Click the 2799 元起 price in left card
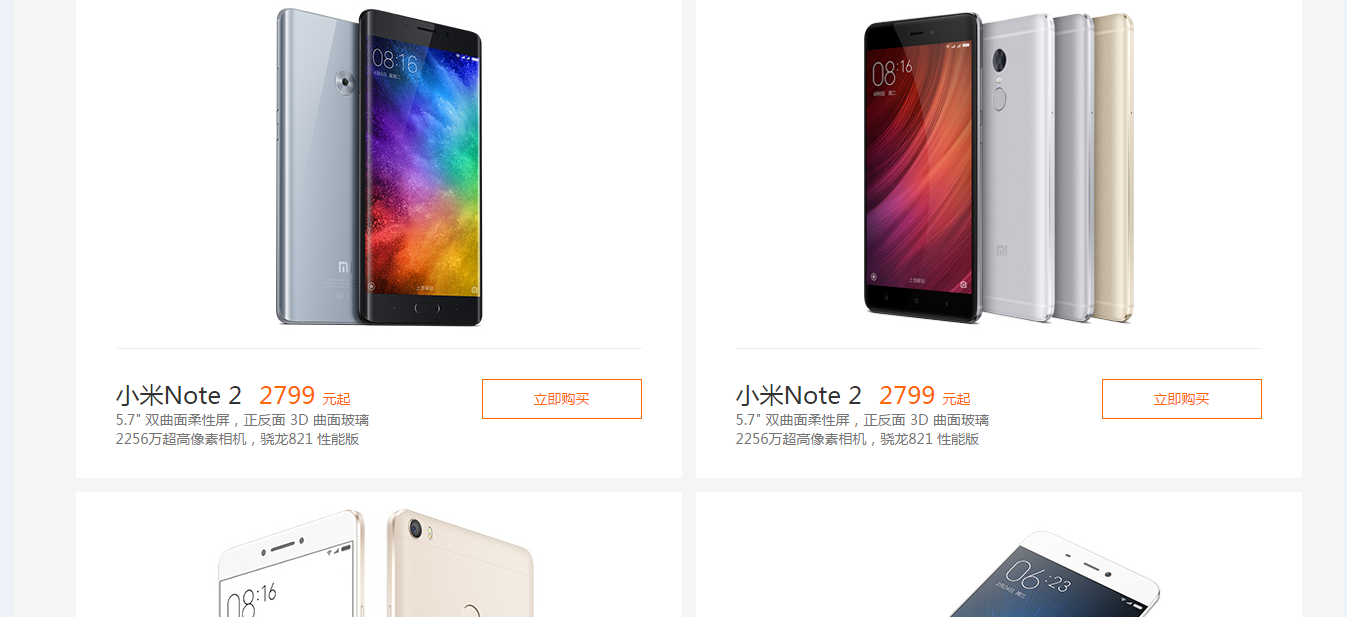 [x=305, y=396]
